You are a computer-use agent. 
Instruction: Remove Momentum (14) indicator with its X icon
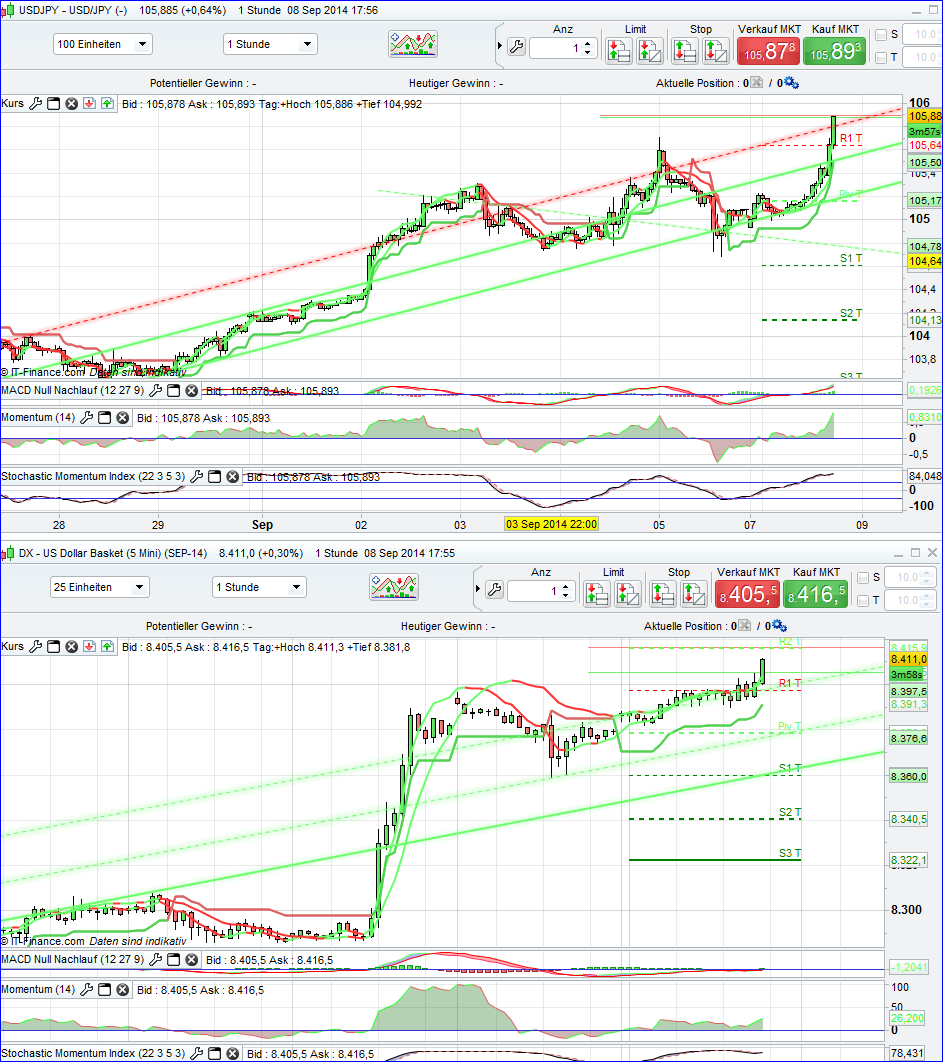coord(123,417)
